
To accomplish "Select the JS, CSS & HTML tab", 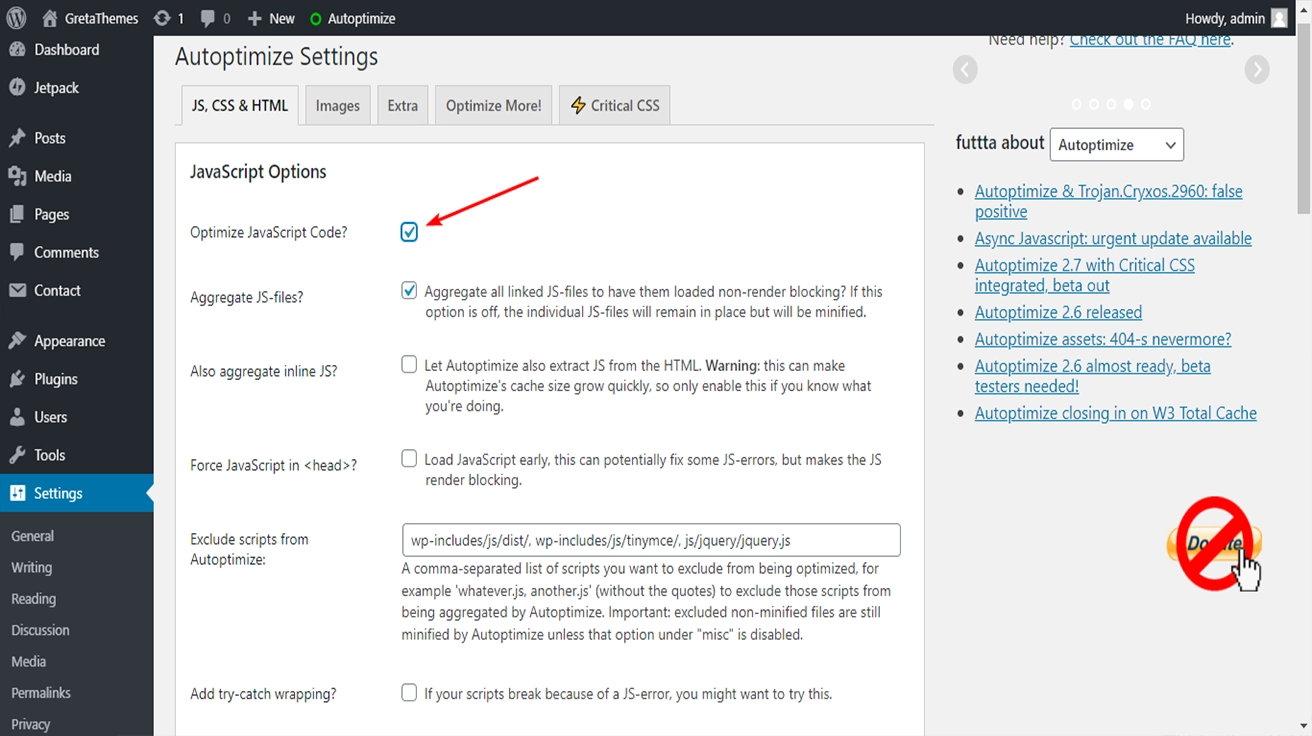I will pos(240,105).
